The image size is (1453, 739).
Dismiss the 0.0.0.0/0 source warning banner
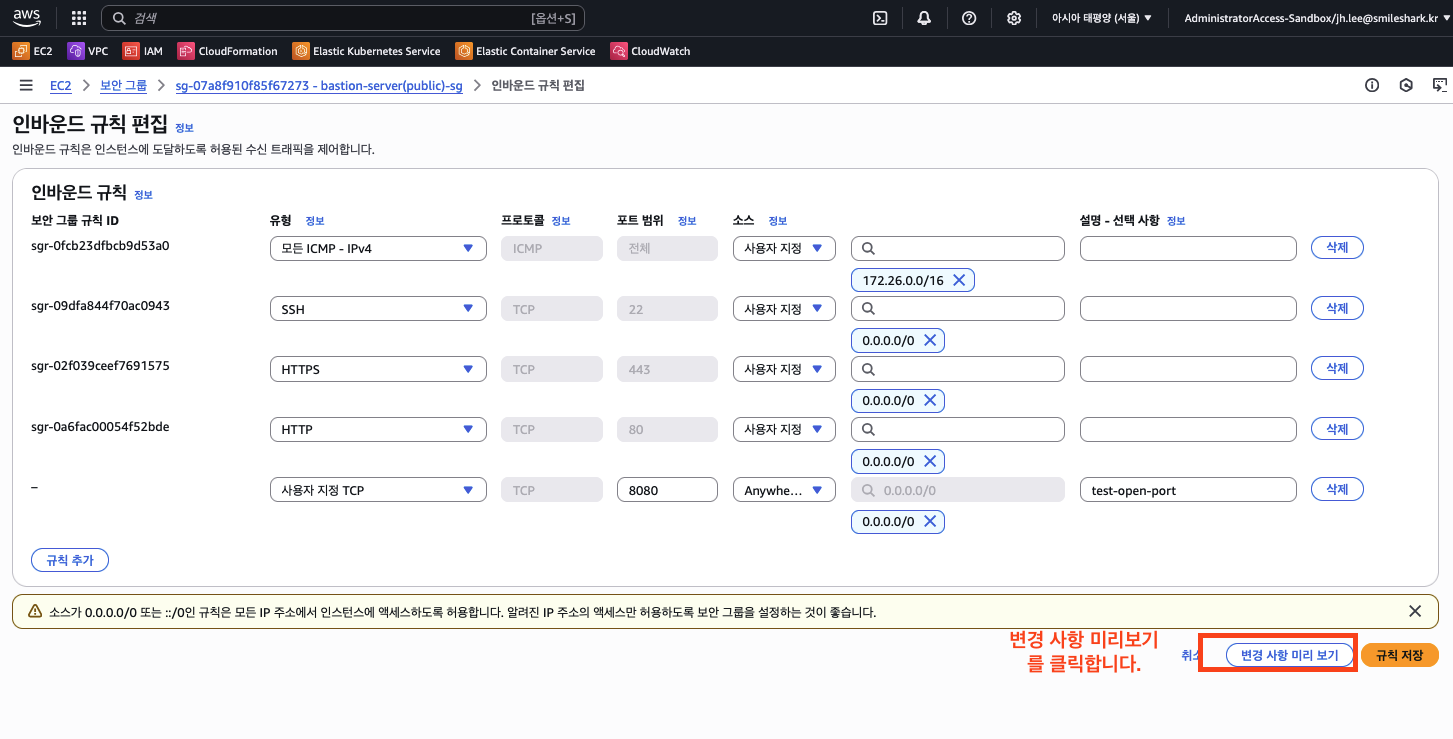pyautogui.click(x=1414, y=611)
